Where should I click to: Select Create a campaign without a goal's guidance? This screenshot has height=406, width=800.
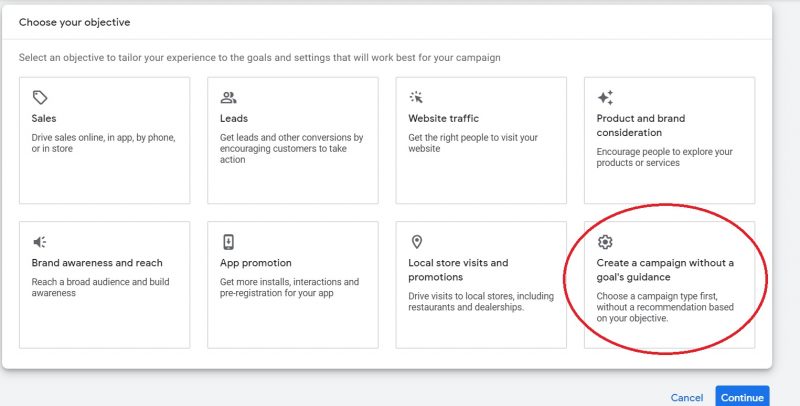point(669,285)
